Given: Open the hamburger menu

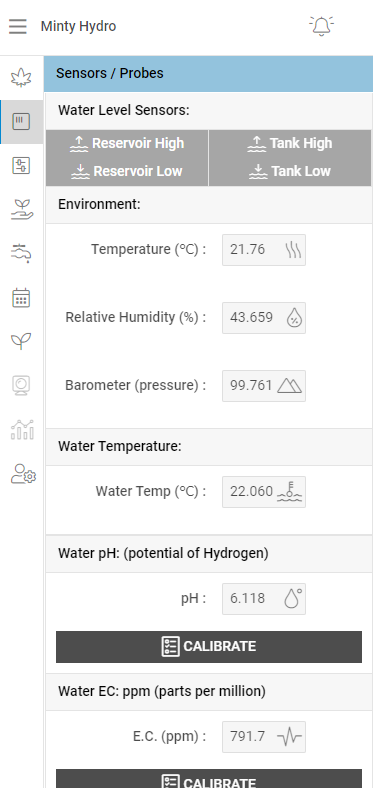Looking at the screenshot, I should tap(18, 26).
